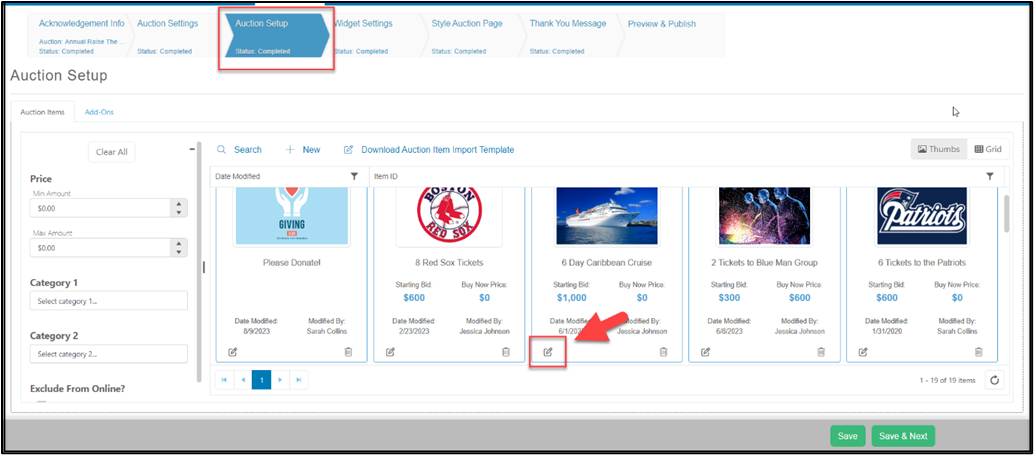This screenshot has height=455, width=1034.
Task: Open the Category 1 dropdown
Action: (109, 301)
